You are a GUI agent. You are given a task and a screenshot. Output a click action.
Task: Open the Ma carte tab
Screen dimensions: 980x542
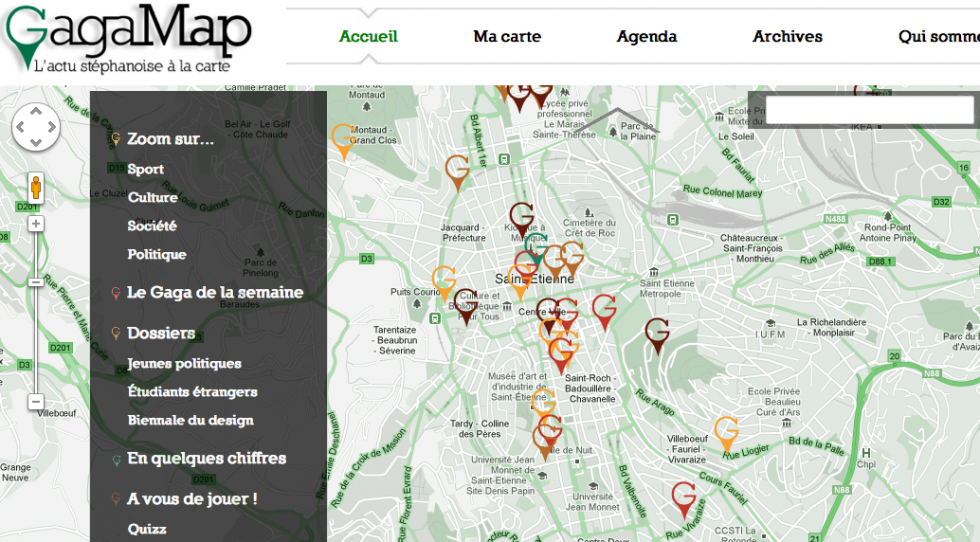click(507, 36)
